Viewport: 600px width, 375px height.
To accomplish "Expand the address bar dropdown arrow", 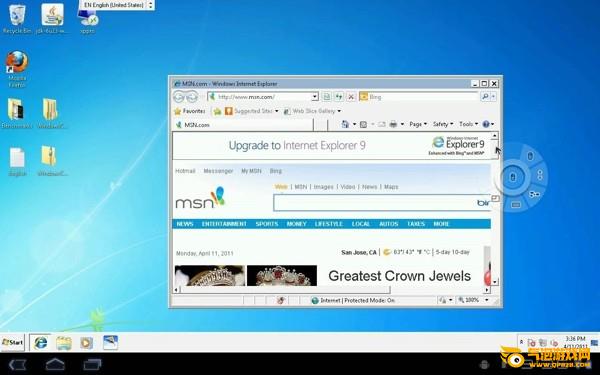I will (315, 97).
